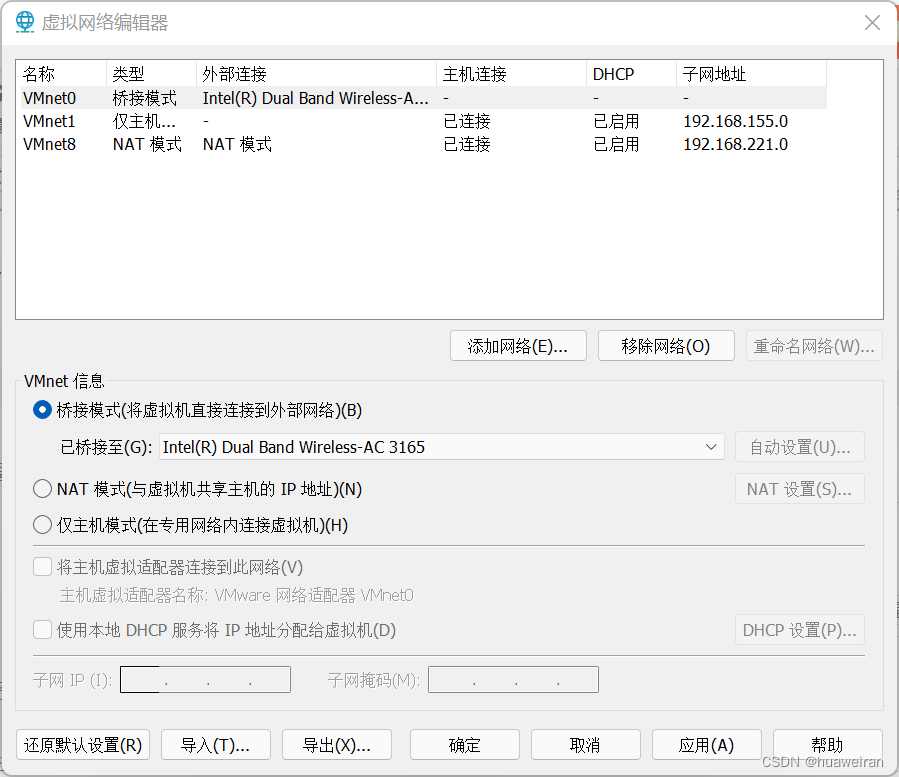Toggle 将主机虚拟适配器连接到此网络 checkbox
Image resolution: width=899 pixels, height=777 pixels.
point(42,567)
